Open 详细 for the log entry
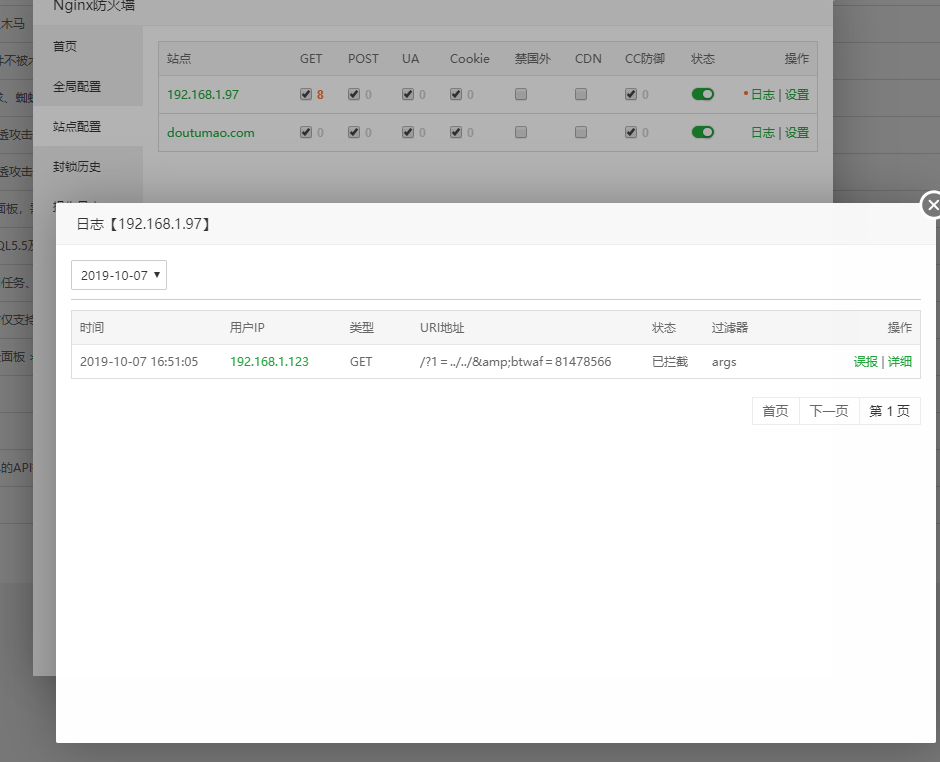940x762 pixels. [x=900, y=362]
